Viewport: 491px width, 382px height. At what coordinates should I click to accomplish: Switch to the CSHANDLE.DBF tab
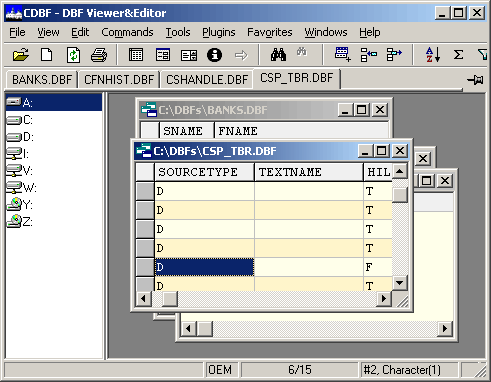(207, 80)
